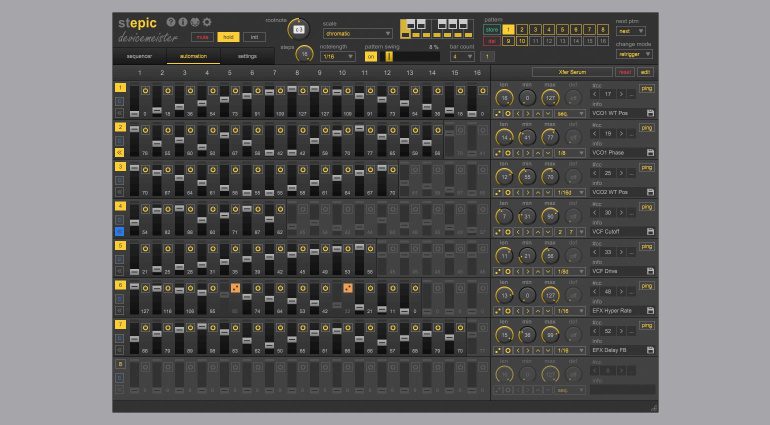The image size is (770, 425).
Task: Open the gear settings icon in header
Action: 207,22
